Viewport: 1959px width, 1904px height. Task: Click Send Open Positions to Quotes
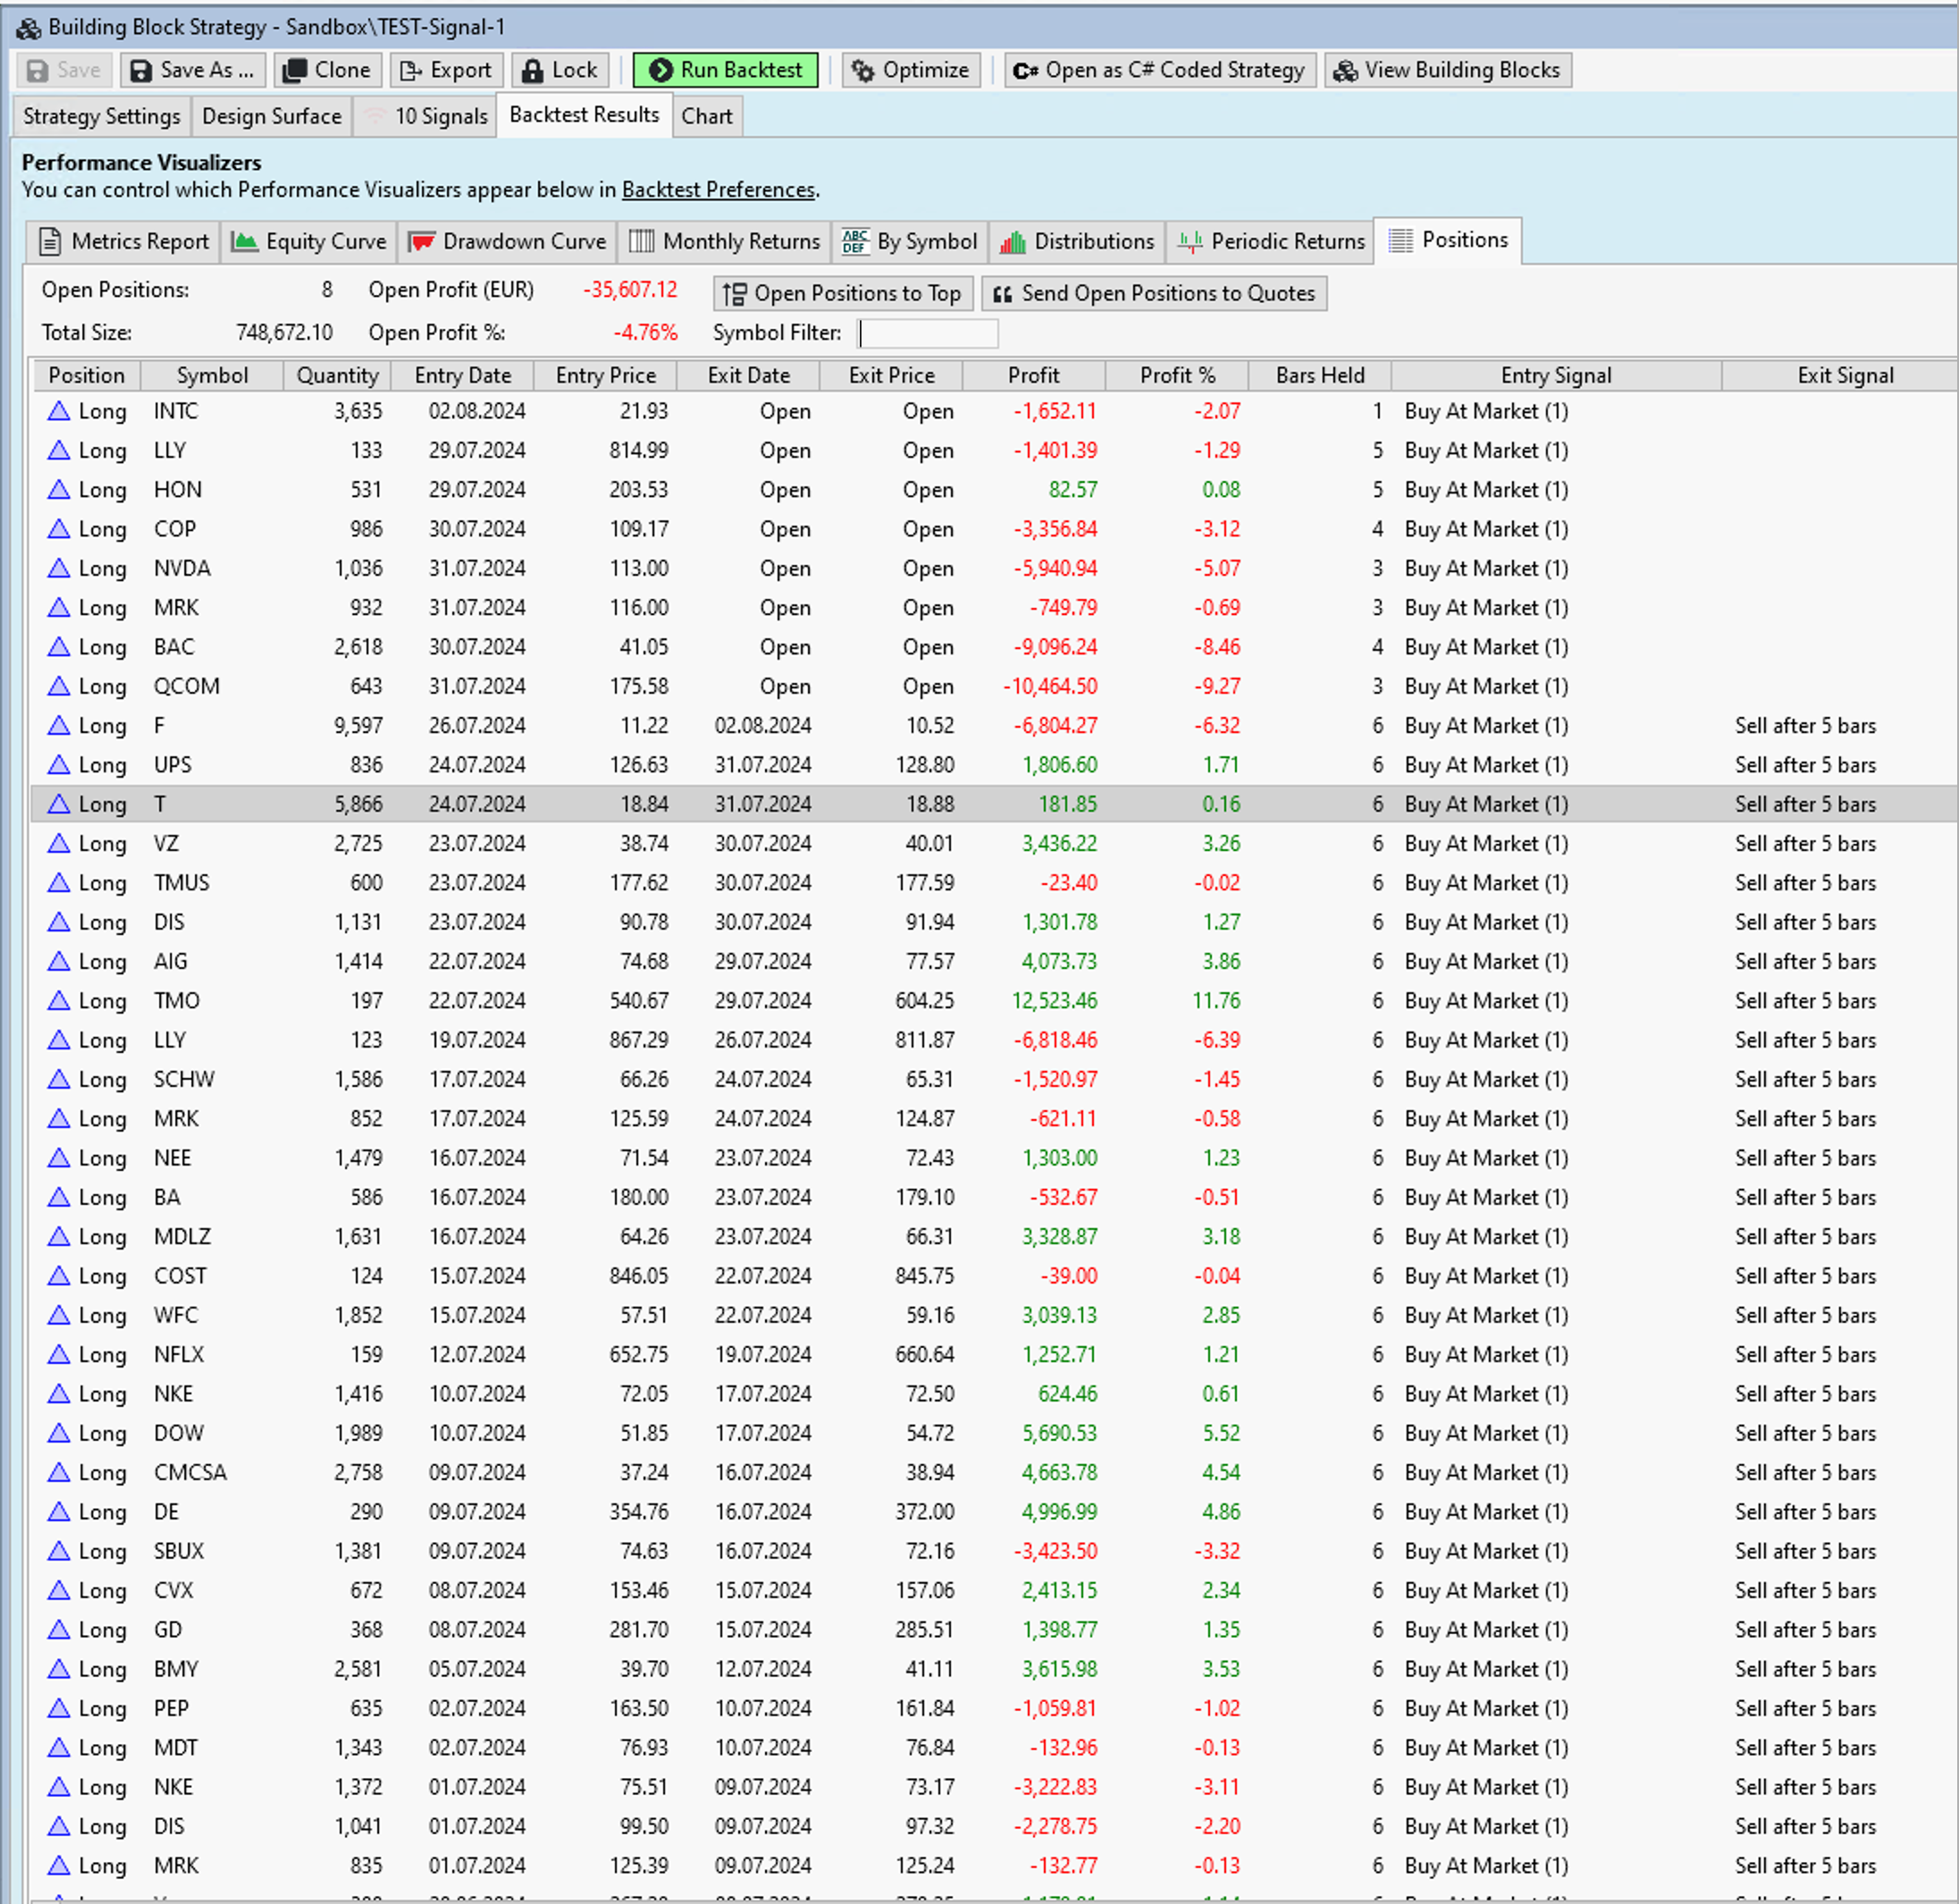(1154, 293)
